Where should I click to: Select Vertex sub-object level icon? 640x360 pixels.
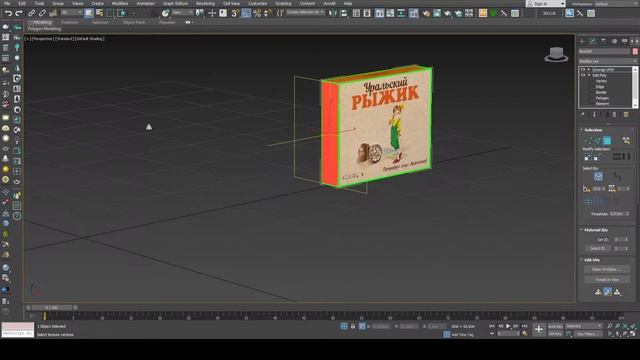coord(588,140)
